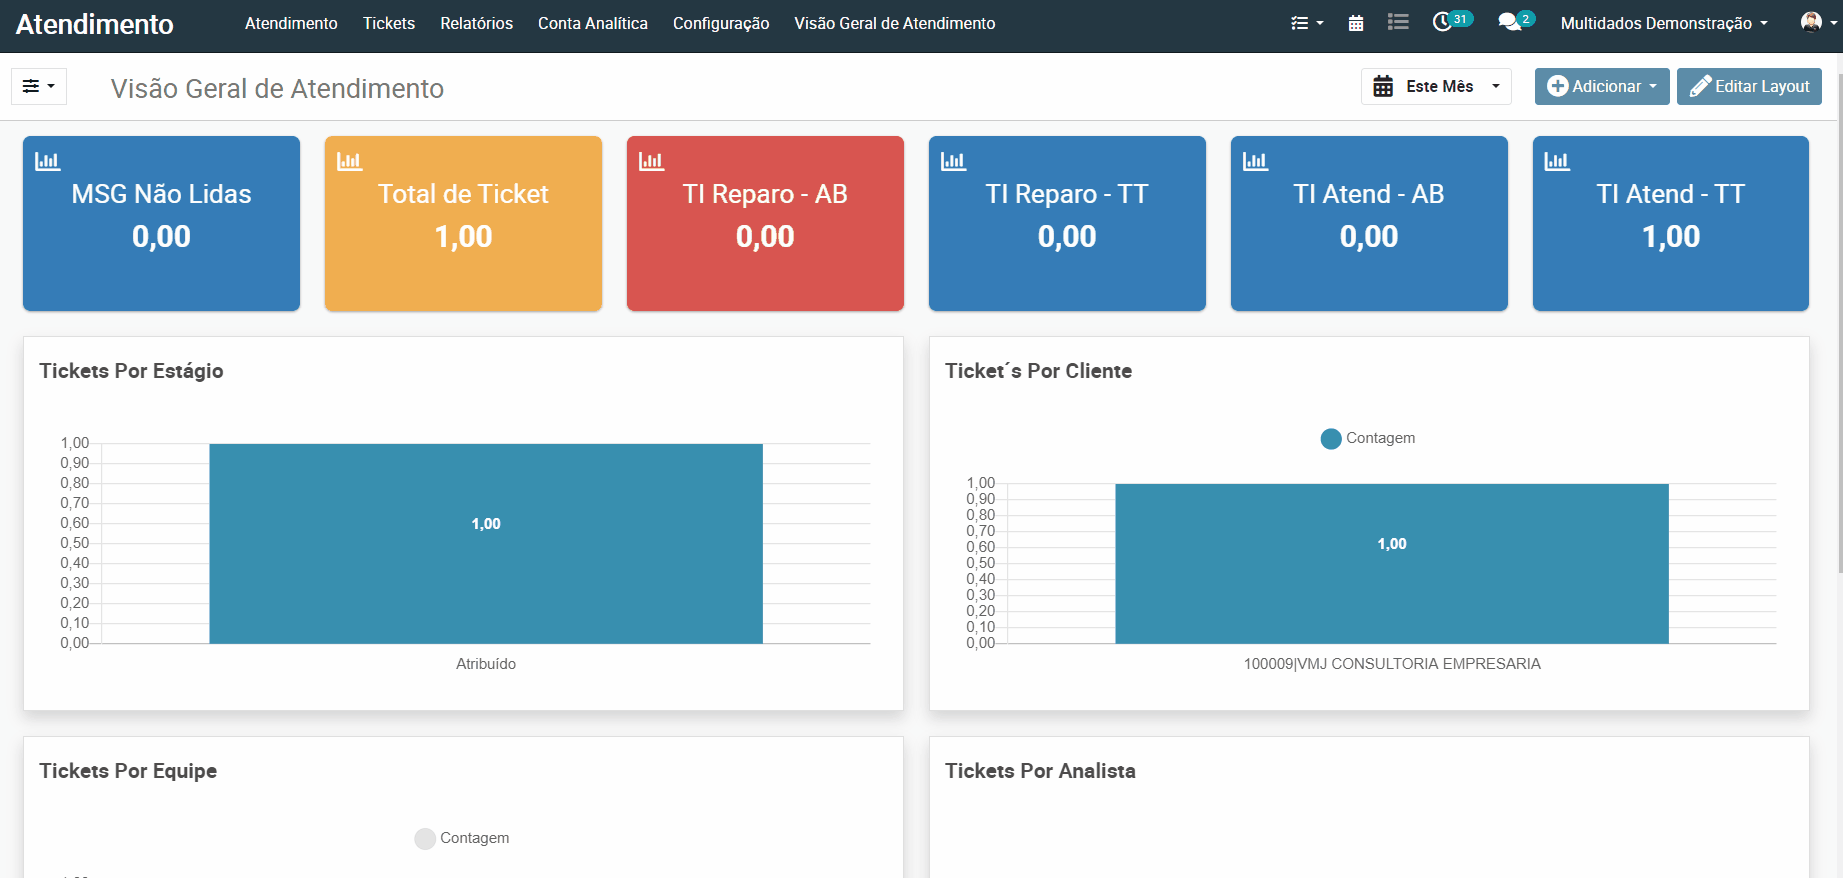Click chart icon on MSG Não Lidas card
Viewport: 1843px width, 878px height.
pyautogui.click(x=48, y=161)
